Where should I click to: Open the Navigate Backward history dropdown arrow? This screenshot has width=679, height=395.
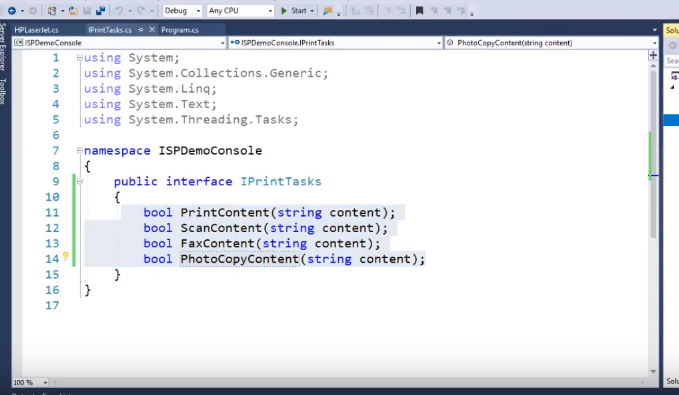coord(22,10)
